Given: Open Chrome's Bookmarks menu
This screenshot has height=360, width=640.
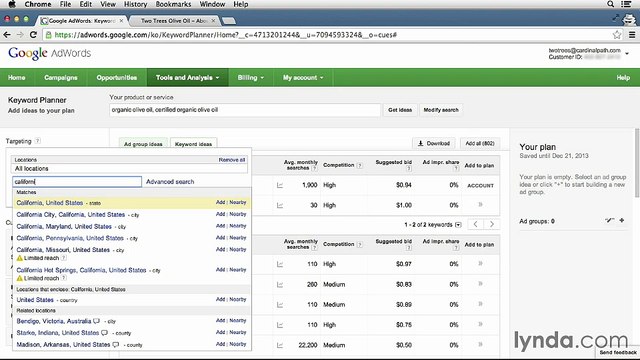Looking at the screenshot, I should pyautogui.click(x=173, y=4).
